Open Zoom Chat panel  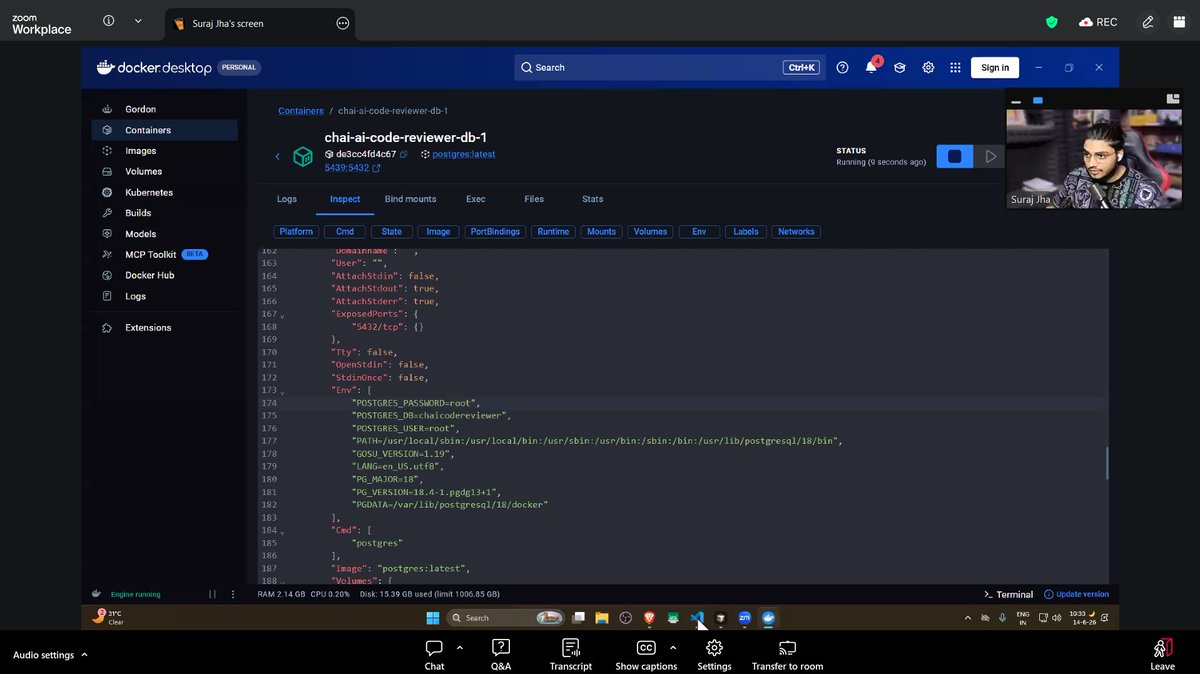coord(434,655)
